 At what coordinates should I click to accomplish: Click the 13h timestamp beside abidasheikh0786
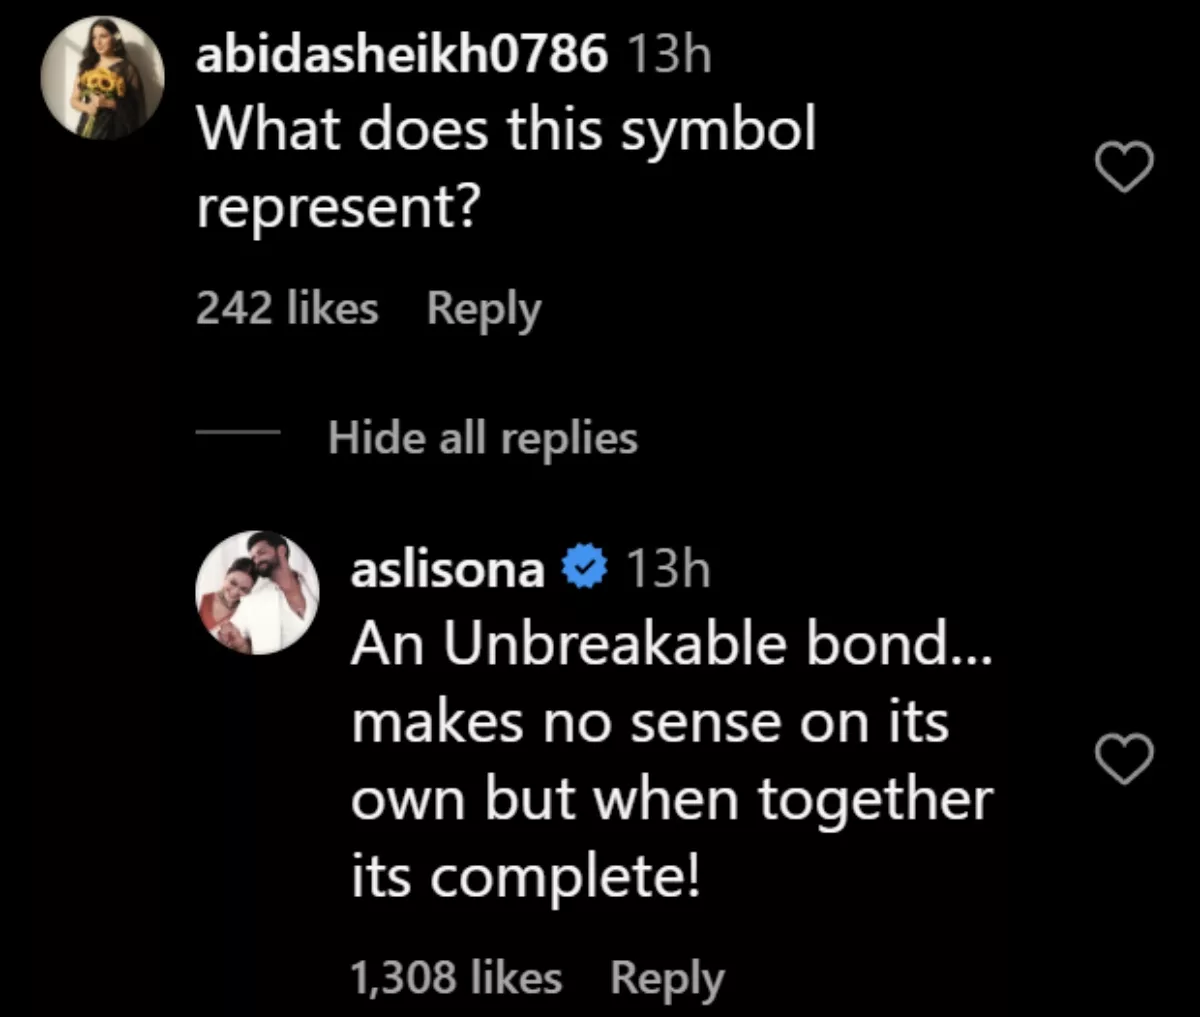[669, 55]
